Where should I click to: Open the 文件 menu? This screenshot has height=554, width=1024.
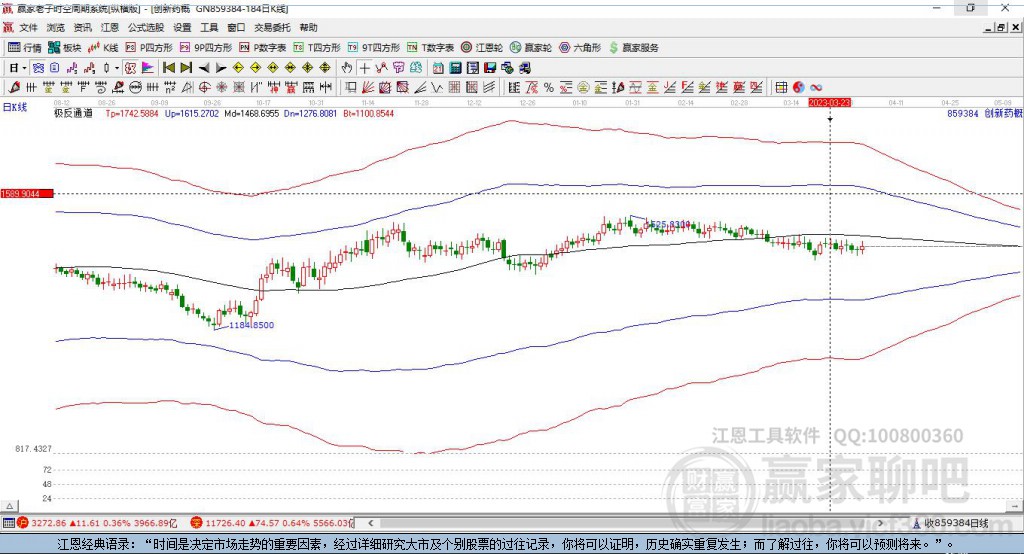click(x=28, y=27)
